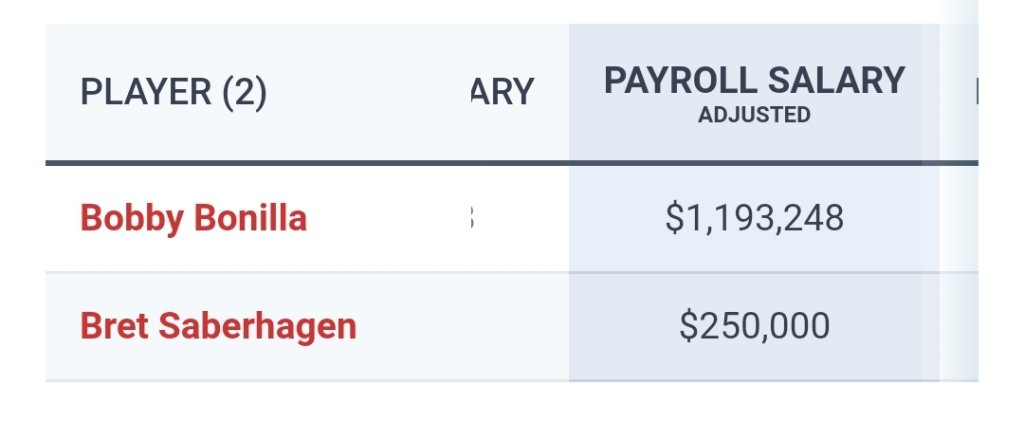Click the player count '(2)' in the header

pyautogui.click(x=244, y=93)
